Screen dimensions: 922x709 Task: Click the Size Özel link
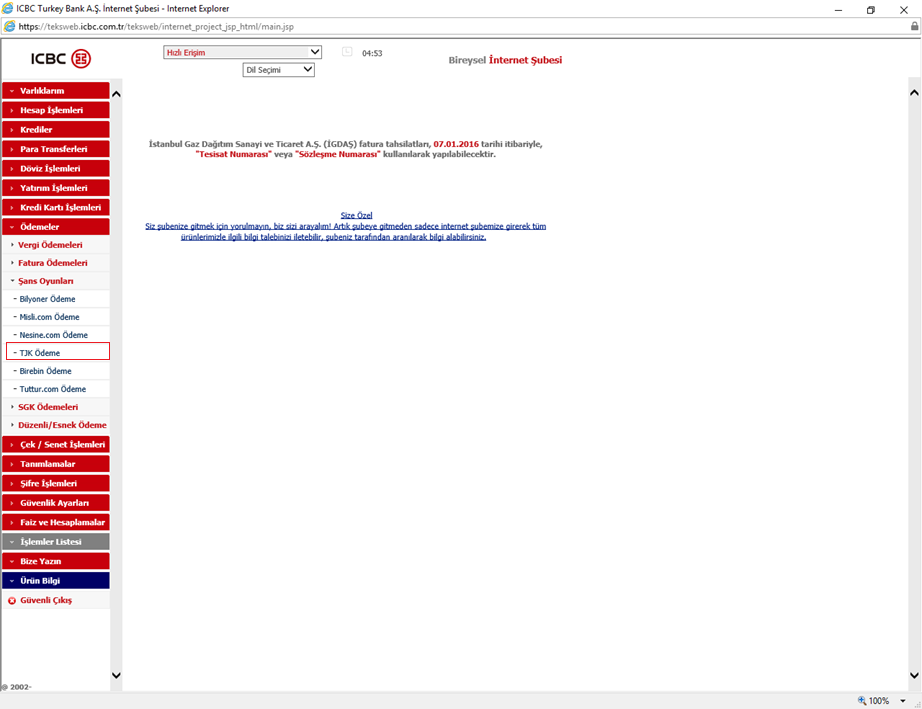[x=356, y=215]
